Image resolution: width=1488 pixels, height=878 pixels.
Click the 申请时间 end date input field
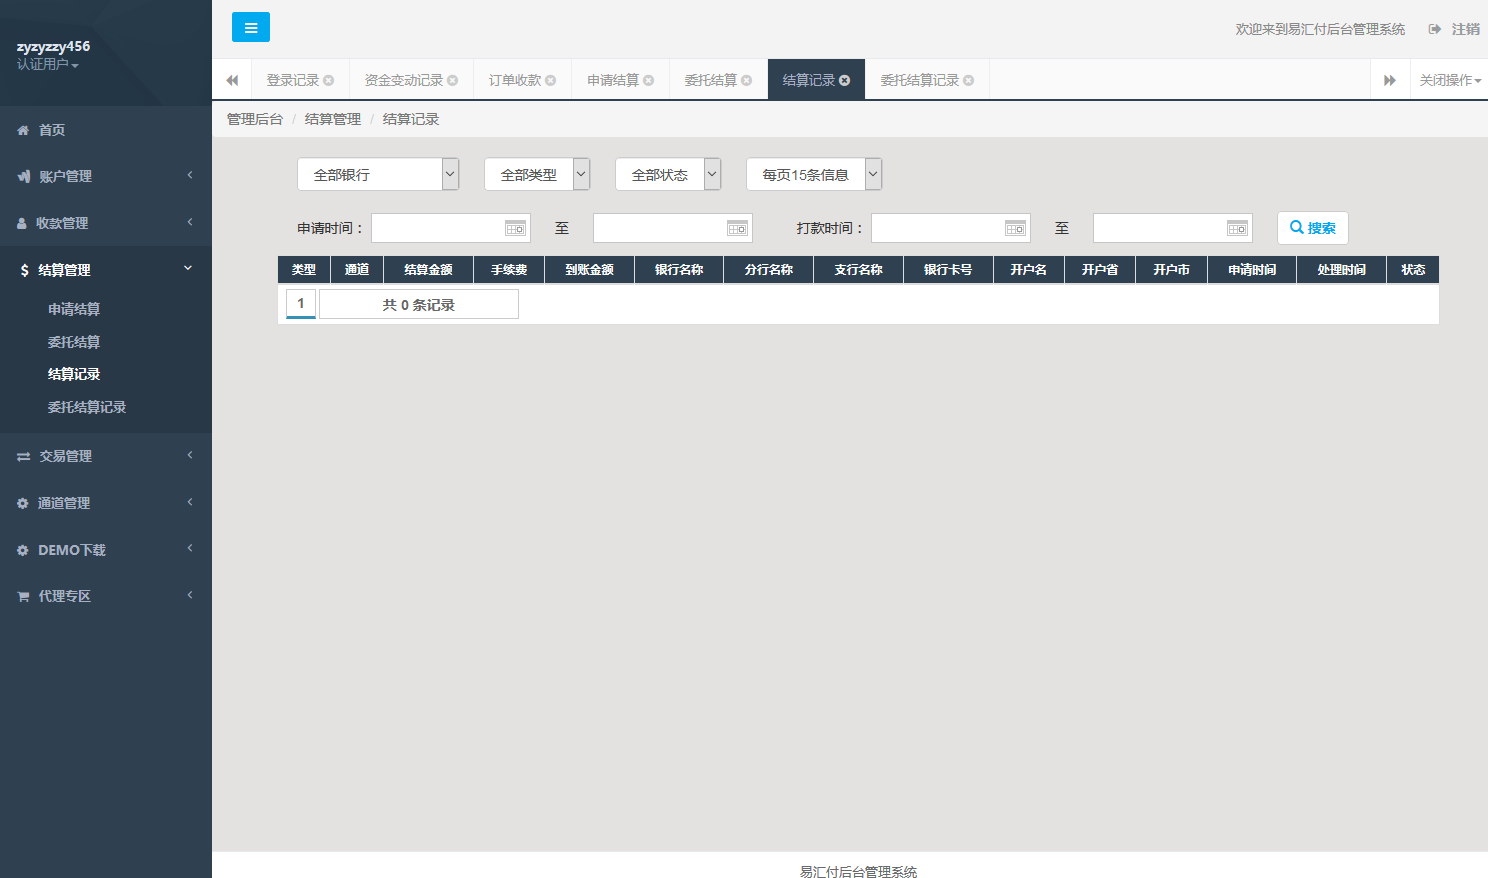[660, 229]
